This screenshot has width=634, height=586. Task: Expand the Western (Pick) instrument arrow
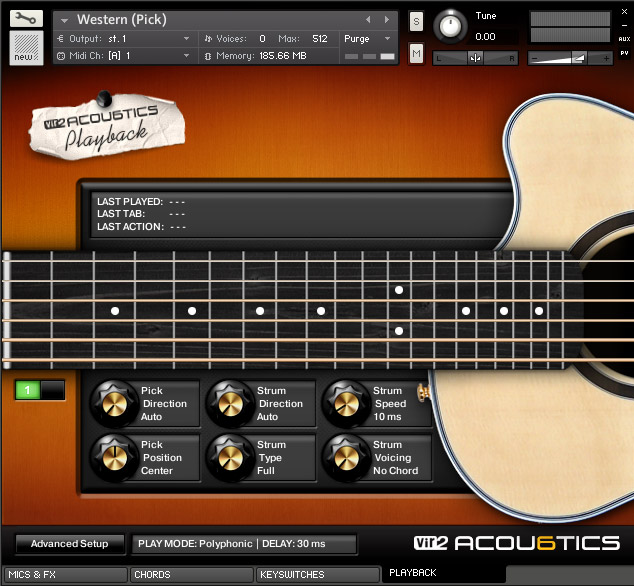[x=64, y=20]
